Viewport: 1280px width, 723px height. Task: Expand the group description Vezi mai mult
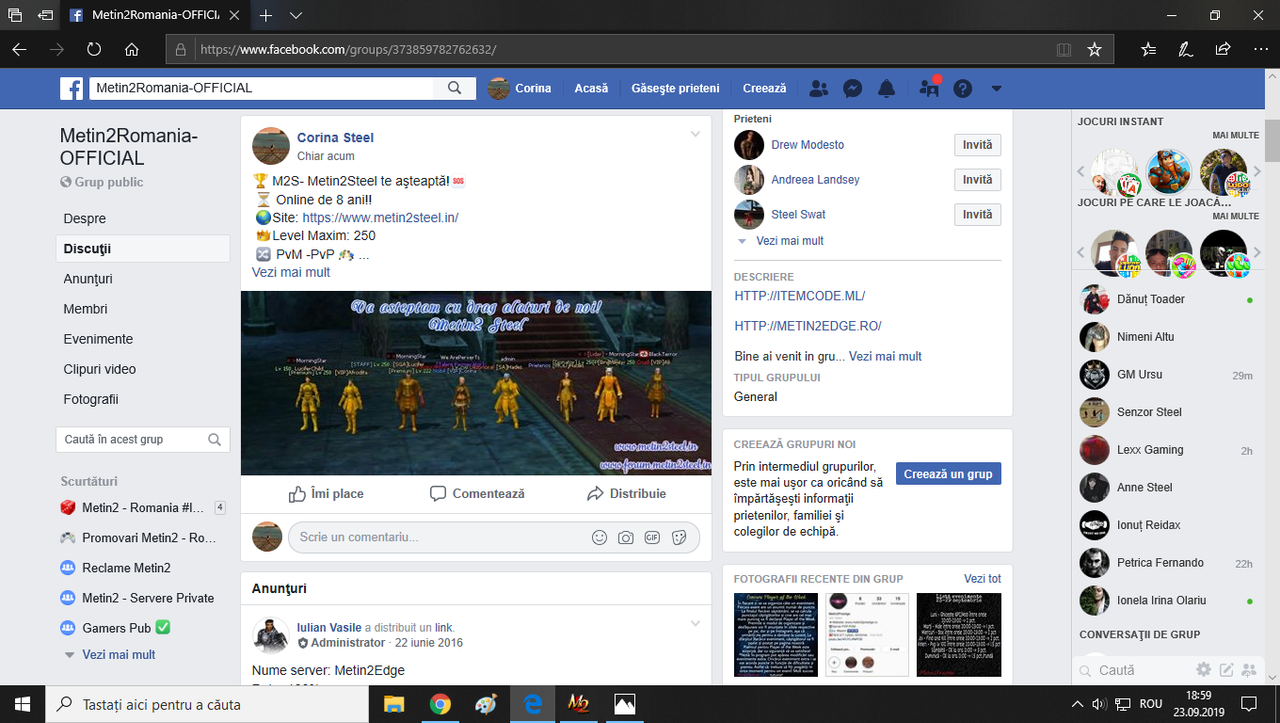click(885, 356)
